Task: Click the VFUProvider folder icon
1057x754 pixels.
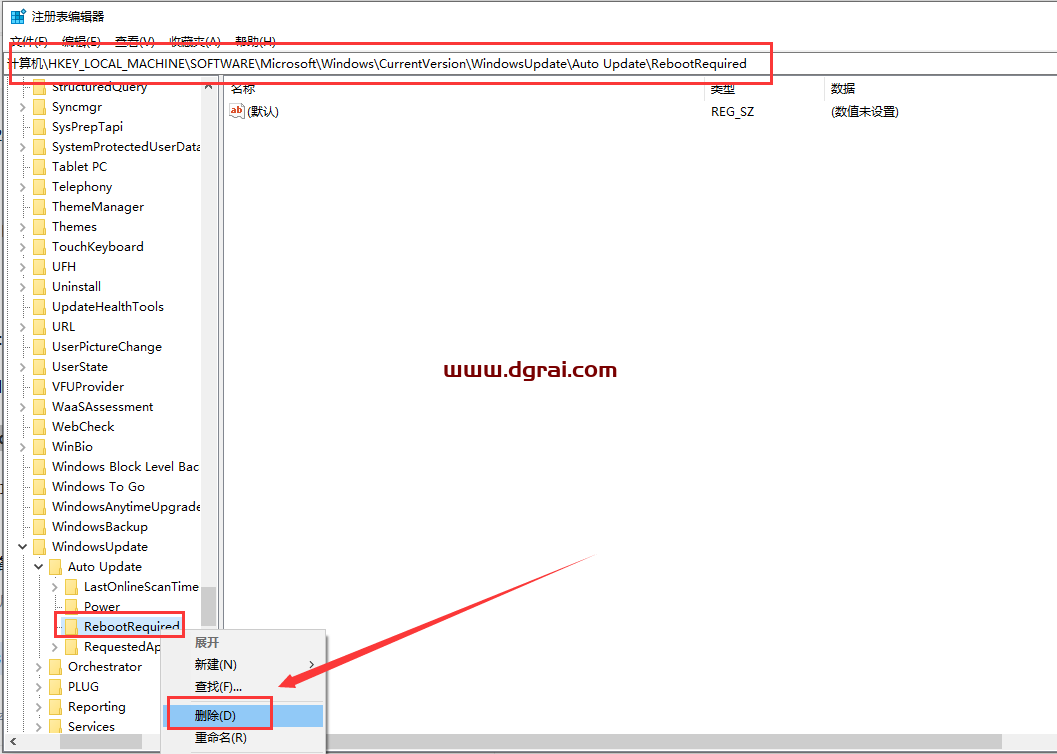Action: click(39, 387)
